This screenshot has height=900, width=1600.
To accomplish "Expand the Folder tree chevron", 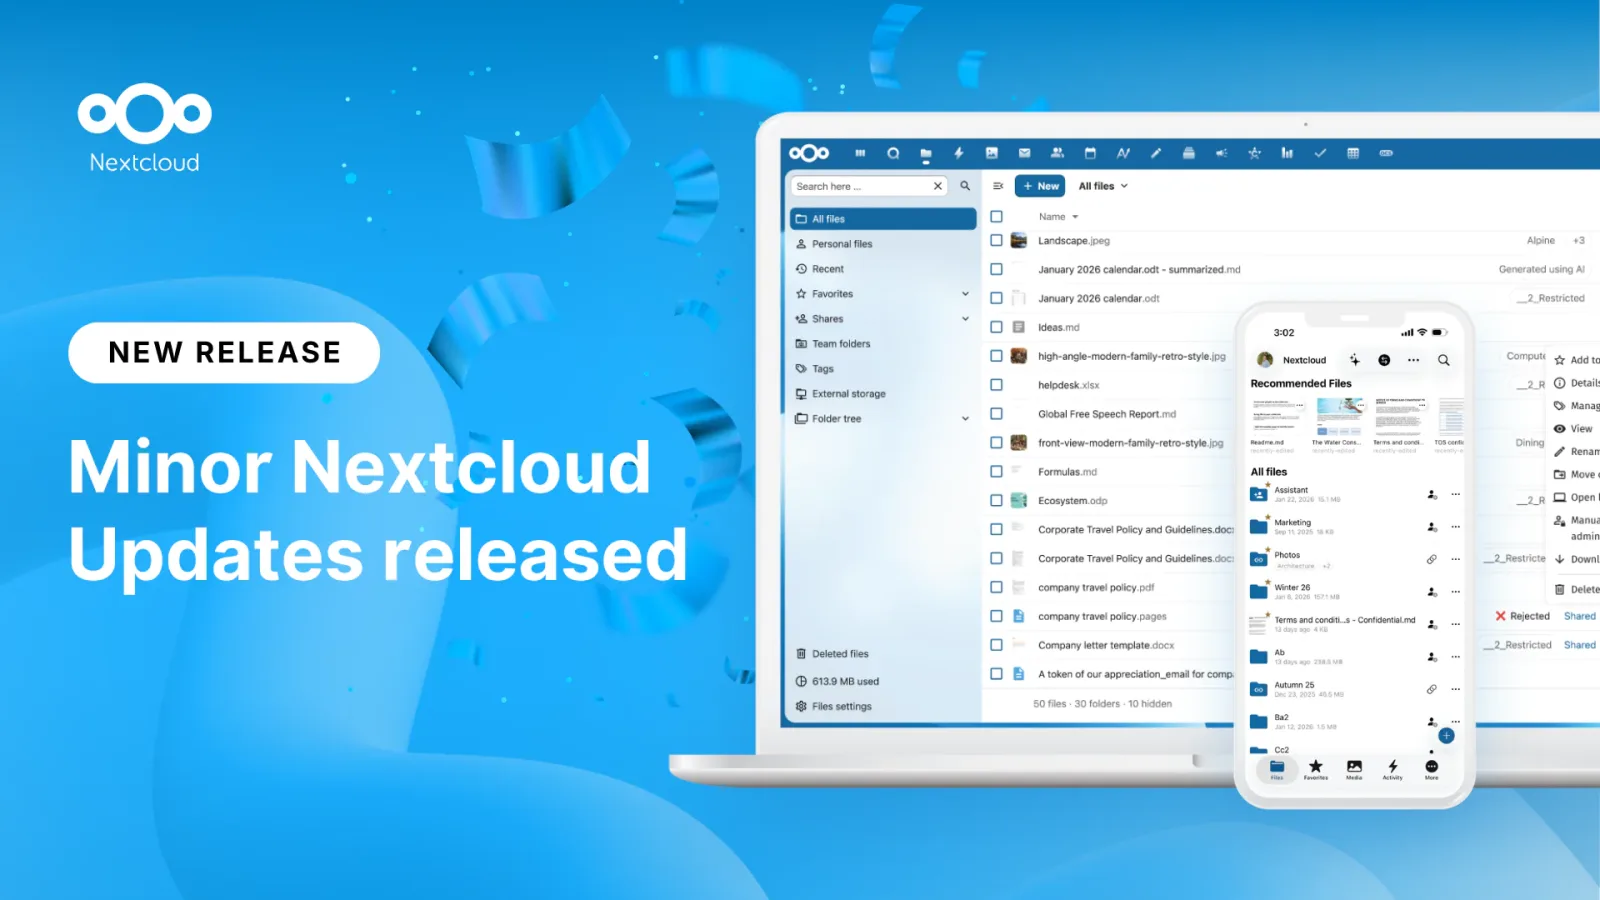I will [x=965, y=419].
